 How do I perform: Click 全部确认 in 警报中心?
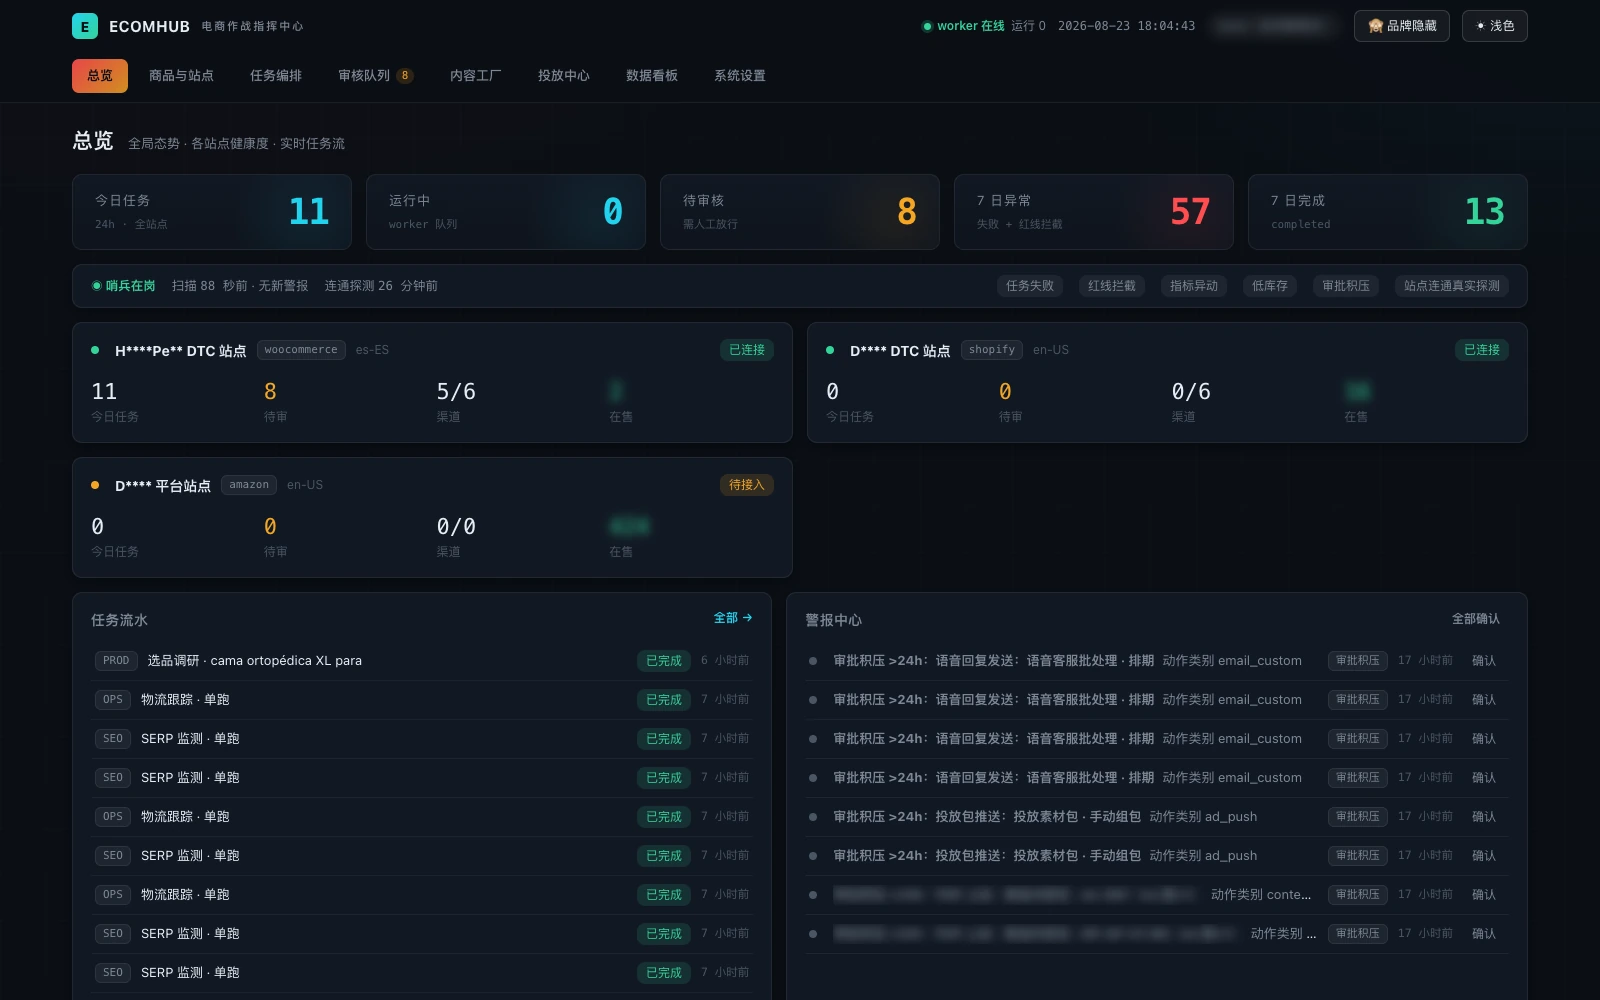(1476, 619)
